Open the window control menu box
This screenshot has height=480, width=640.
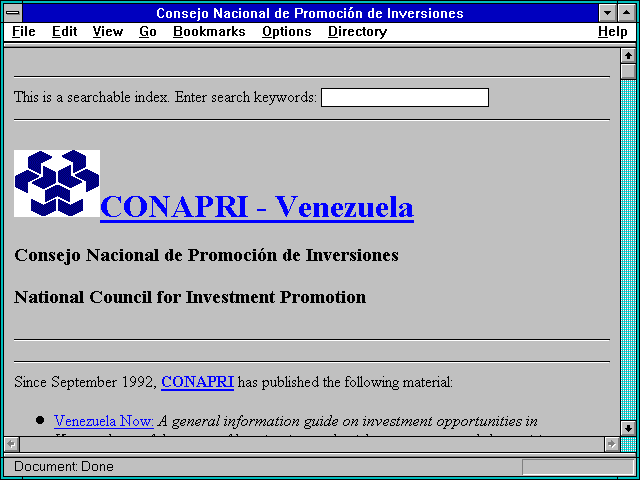[x=13, y=13]
